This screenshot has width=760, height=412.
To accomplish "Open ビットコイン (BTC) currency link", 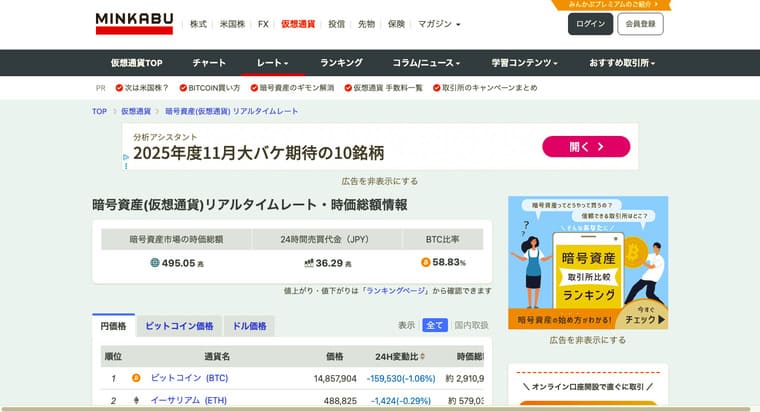I will click(x=189, y=378).
